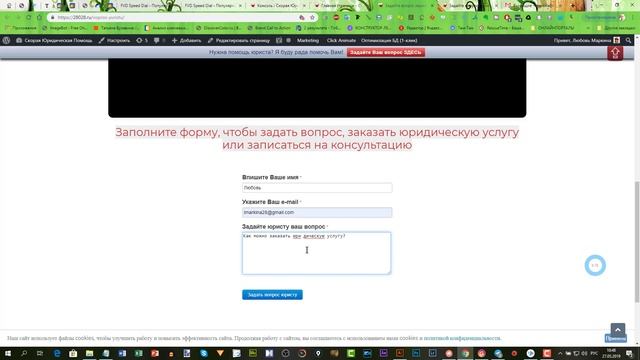The image size is (640, 360).
Task: Open the Brand Call to Action bookmark
Action: tap(269, 28)
